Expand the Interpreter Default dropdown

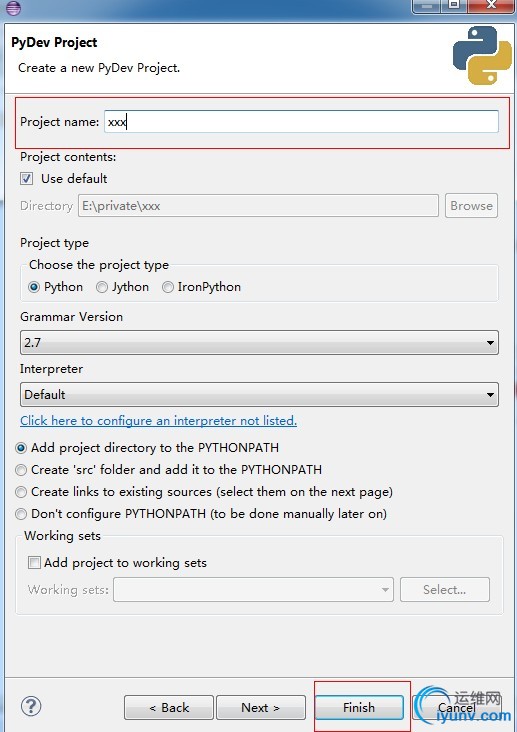point(259,394)
